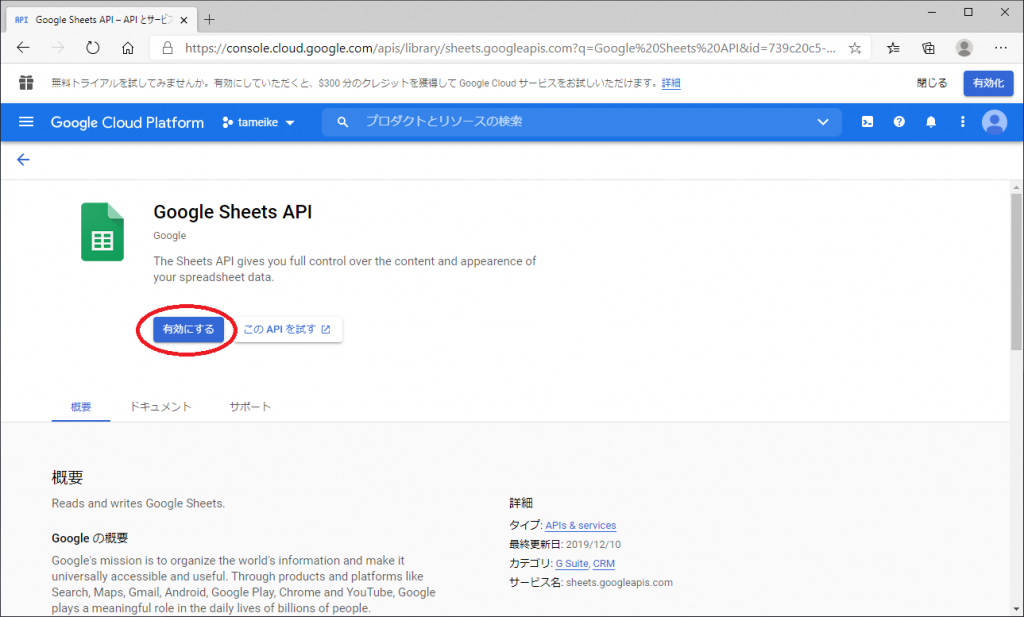Open the hamburger navigation menu
The image size is (1024, 617).
(x=26, y=122)
